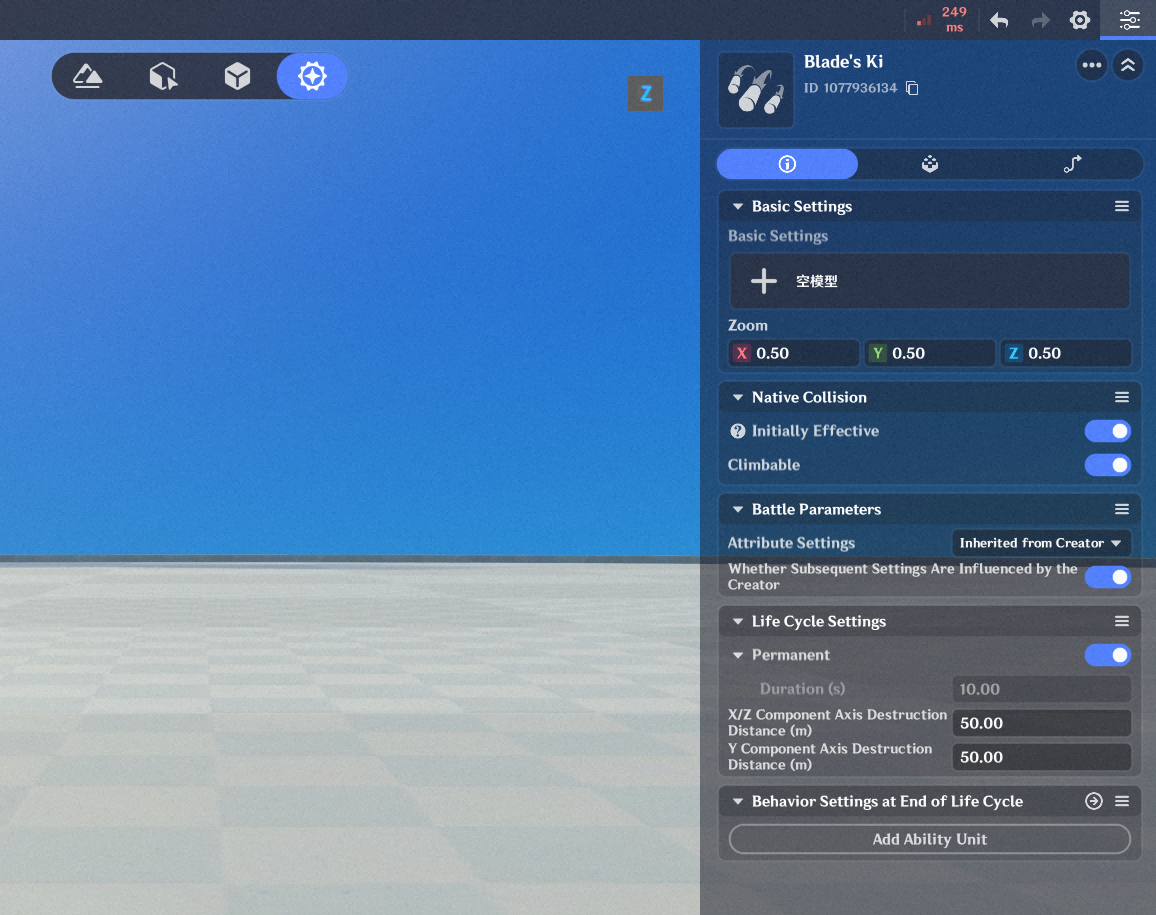The width and height of the screenshot is (1156, 915).
Task: Switch to the node graph tab
Action: [1072, 164]
